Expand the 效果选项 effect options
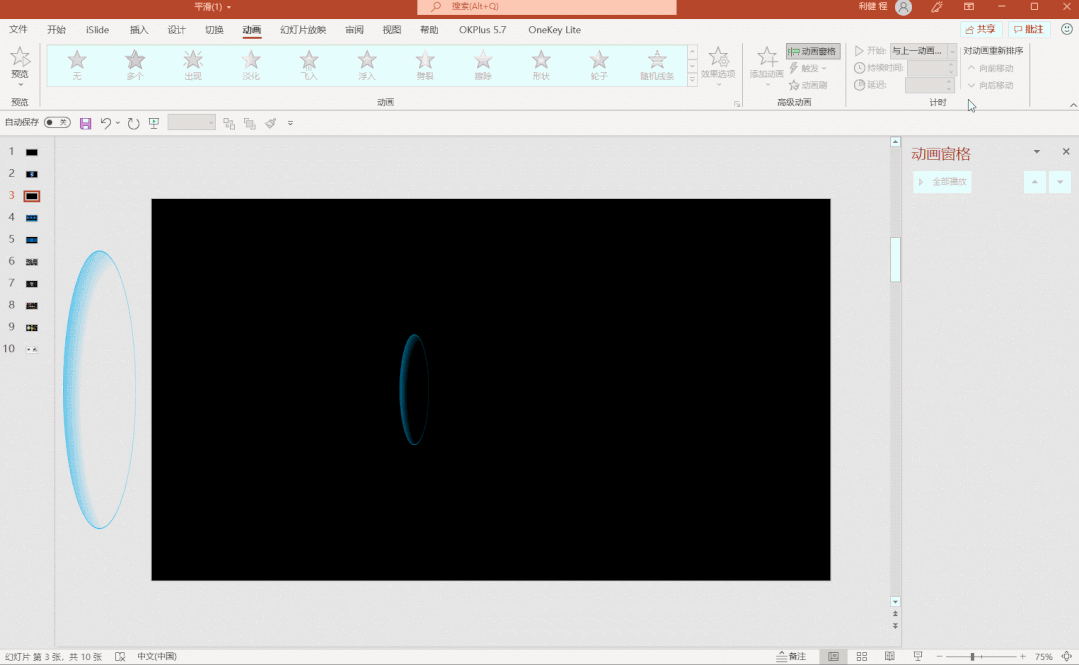Viewport: 1079px width, 665px height. [x=718, y=66]
